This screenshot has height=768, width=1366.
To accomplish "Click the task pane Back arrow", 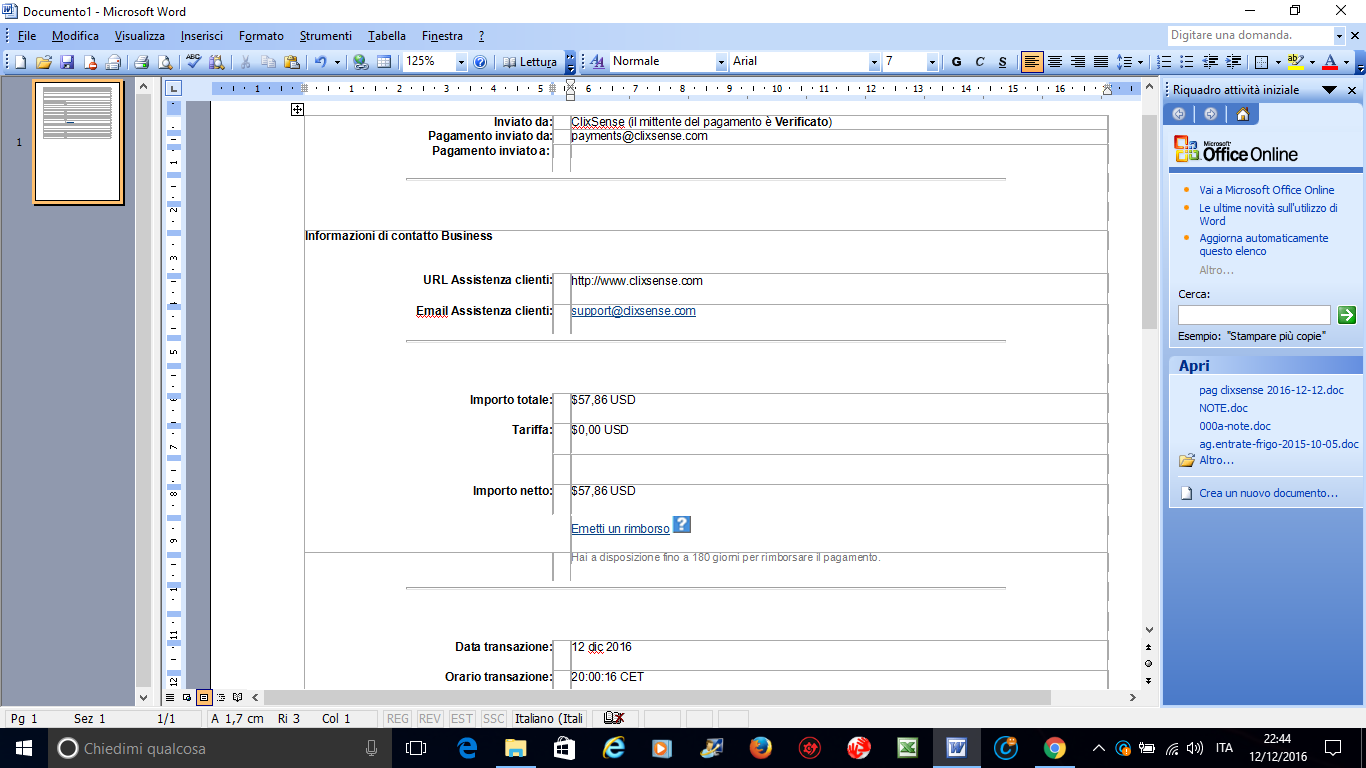I will [x=1179, y=114].
